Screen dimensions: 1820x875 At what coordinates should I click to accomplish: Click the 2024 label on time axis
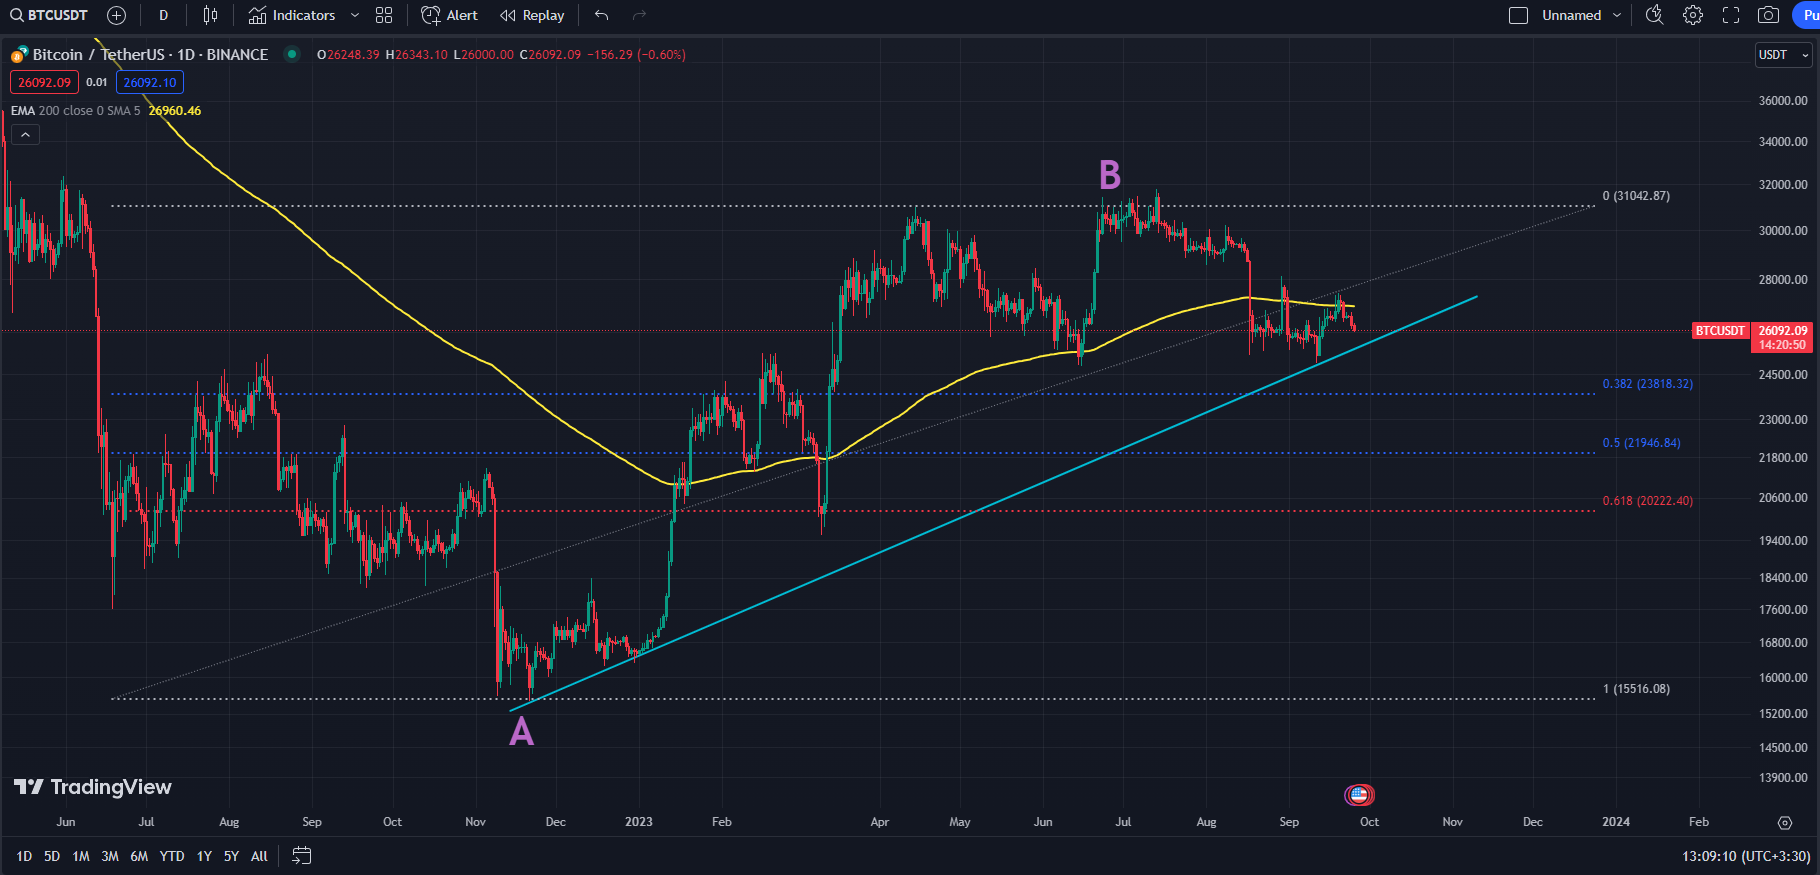coord(1616,822)
